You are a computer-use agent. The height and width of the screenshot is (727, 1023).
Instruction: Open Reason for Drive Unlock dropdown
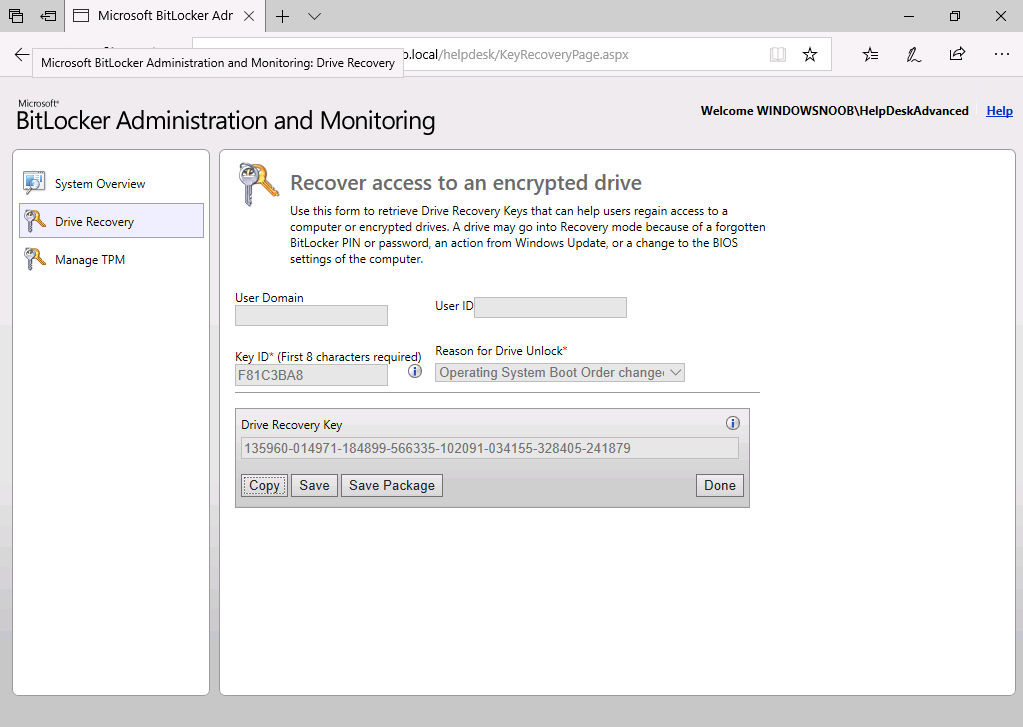(x=560, y=373)
